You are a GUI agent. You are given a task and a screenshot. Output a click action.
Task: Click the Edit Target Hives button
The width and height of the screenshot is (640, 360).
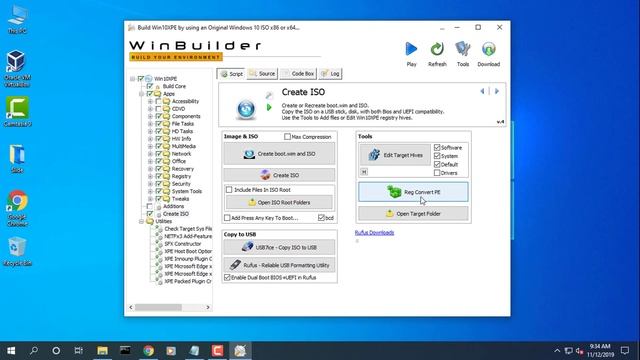[395, 155]
